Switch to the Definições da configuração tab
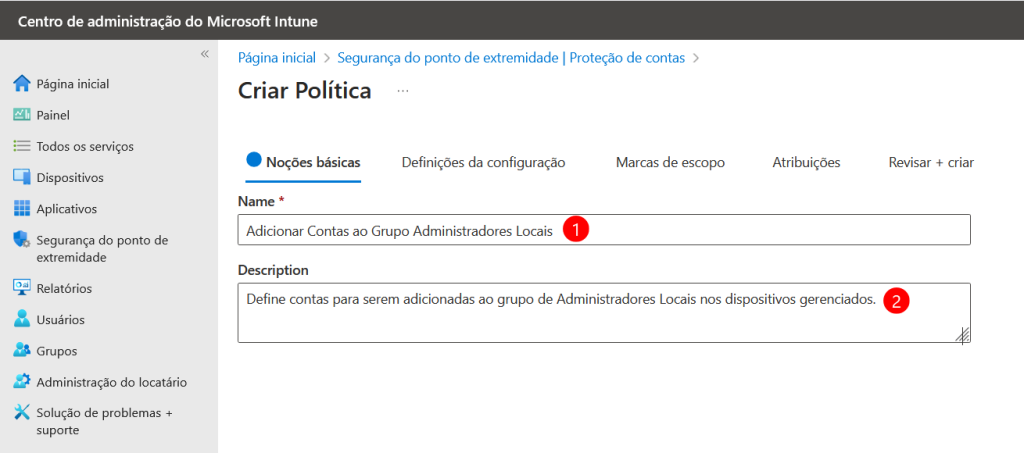The image size is (1024, 453). pyautogui.click(x=483, y=163)
